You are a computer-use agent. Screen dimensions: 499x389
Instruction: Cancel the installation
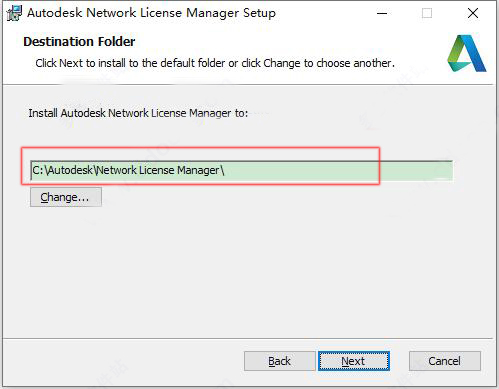445,361
